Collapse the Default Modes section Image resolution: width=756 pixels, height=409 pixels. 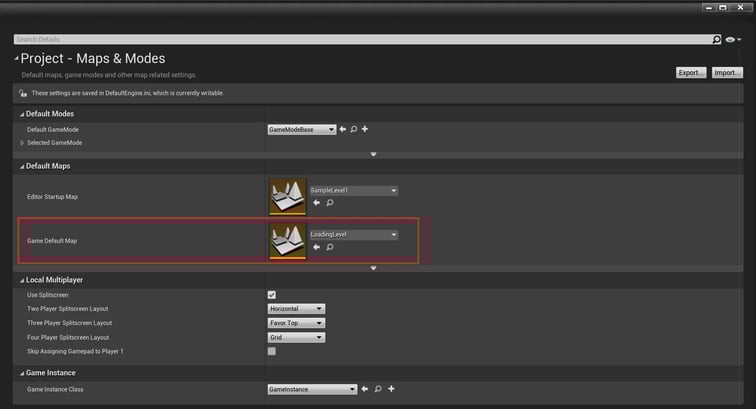tap(22, 114)
